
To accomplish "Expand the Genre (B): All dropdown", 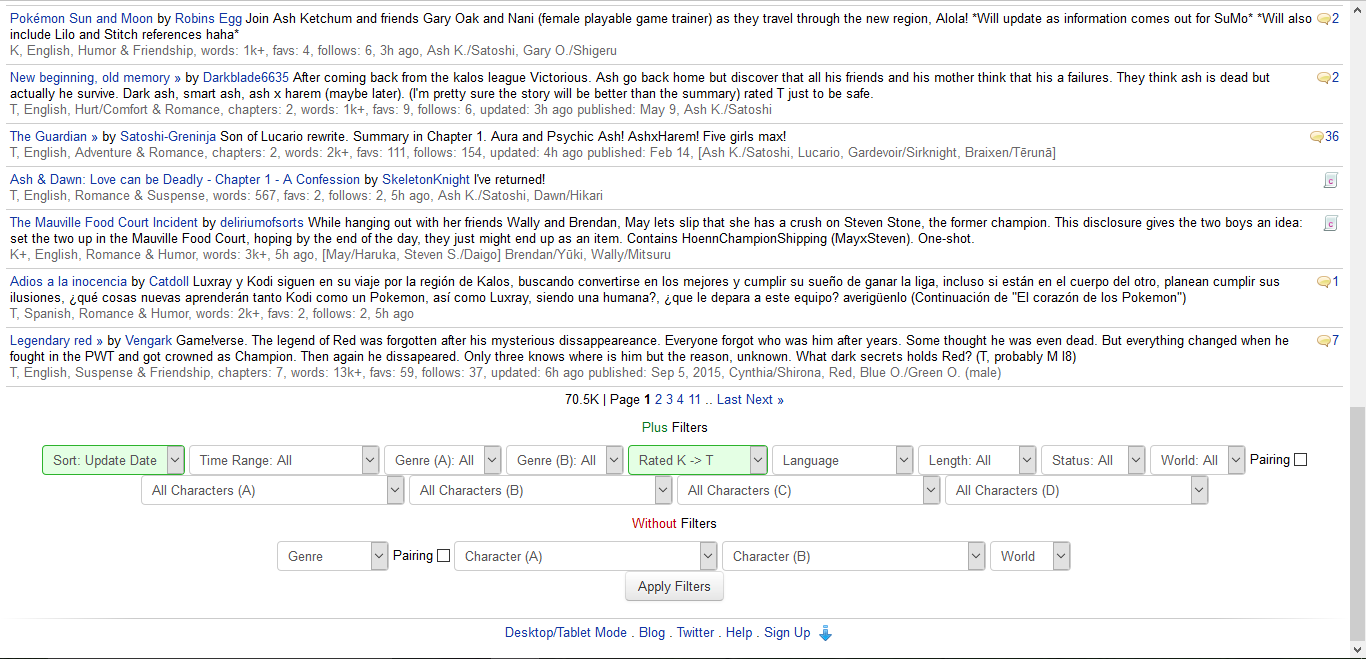I will 564,460.
